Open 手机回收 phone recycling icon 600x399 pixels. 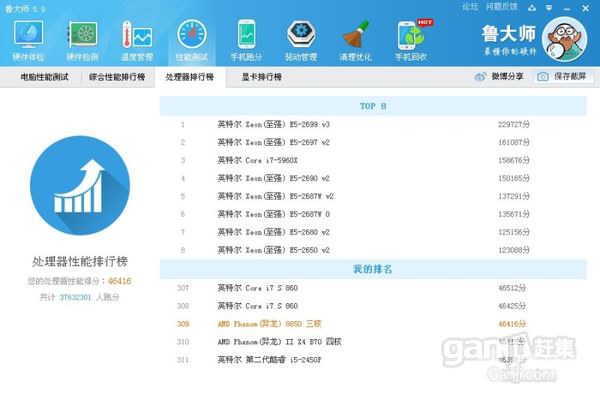pyautogui.click(x=412, y=40)
